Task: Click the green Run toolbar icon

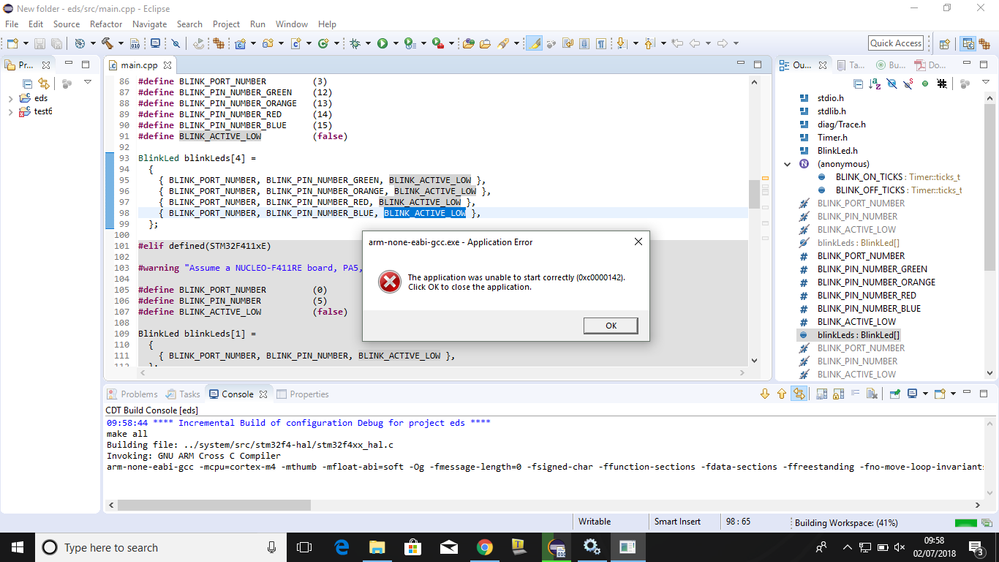Action: [x=382, y=43]
